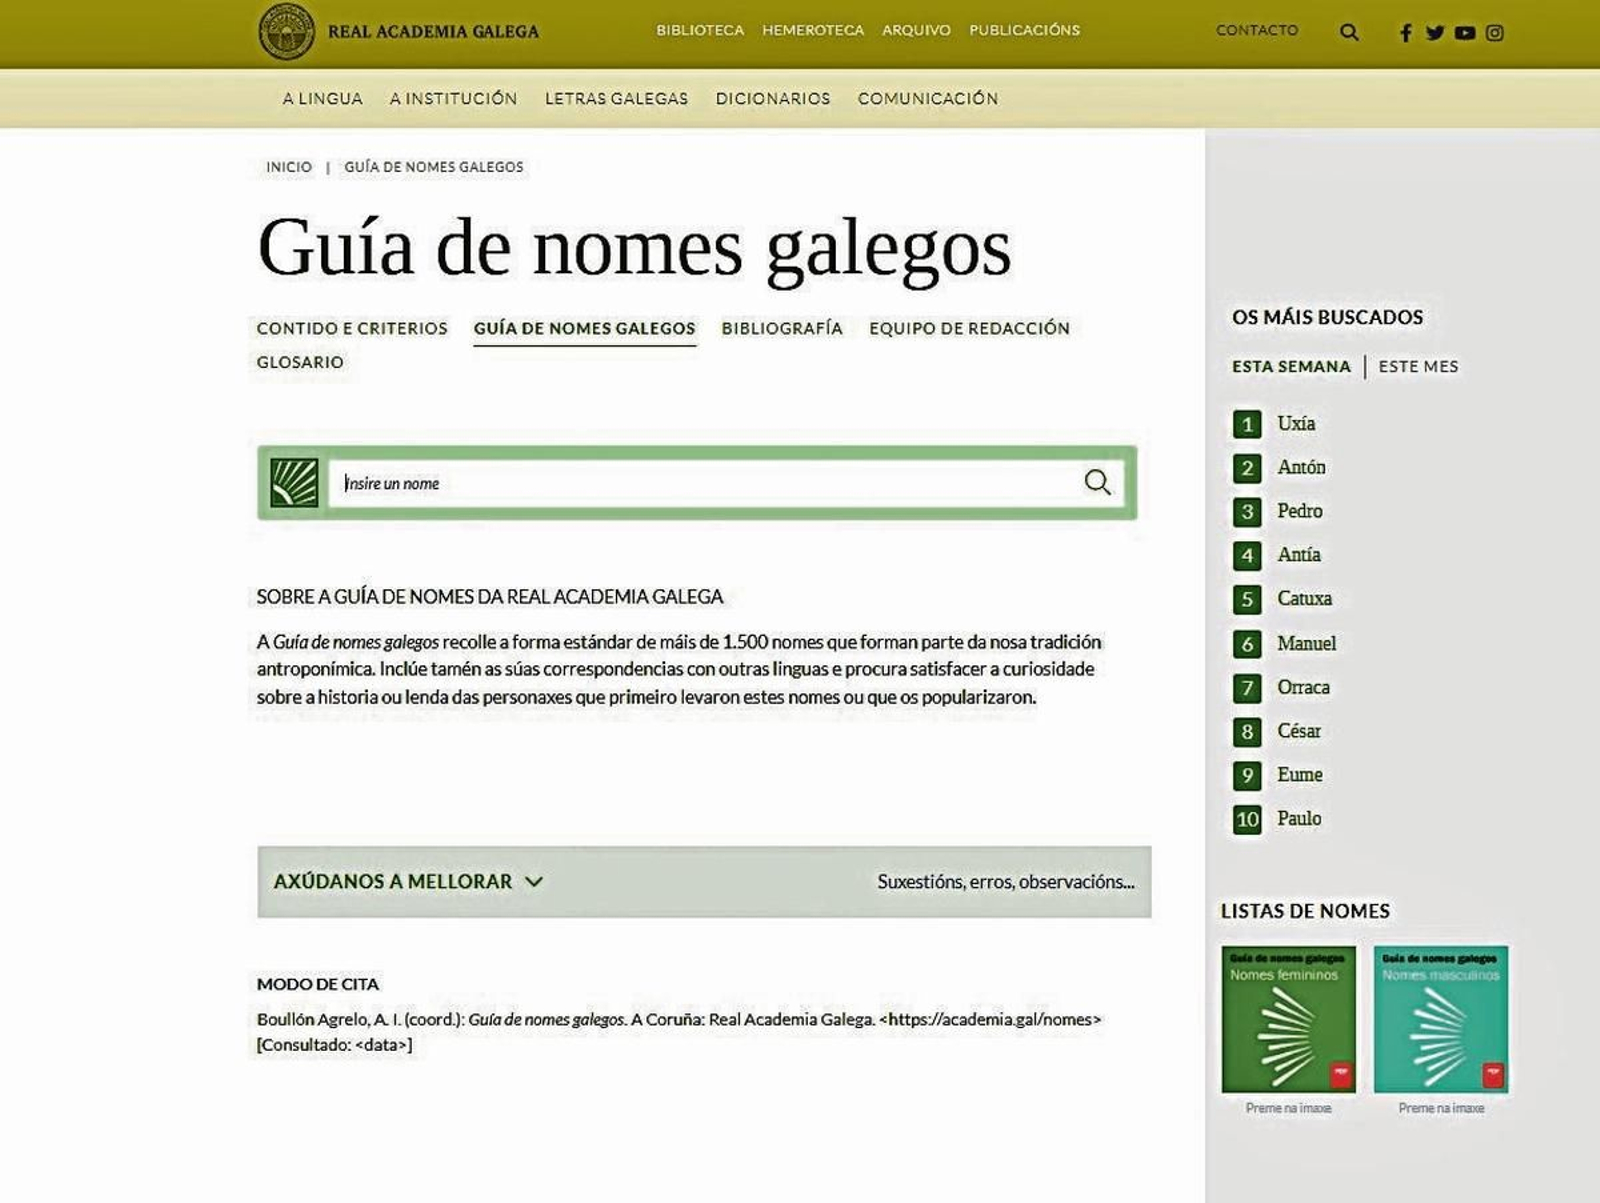Open the name Paulo
The width and height of the screenshot is (1600, 1203).
click(1299, 819)
